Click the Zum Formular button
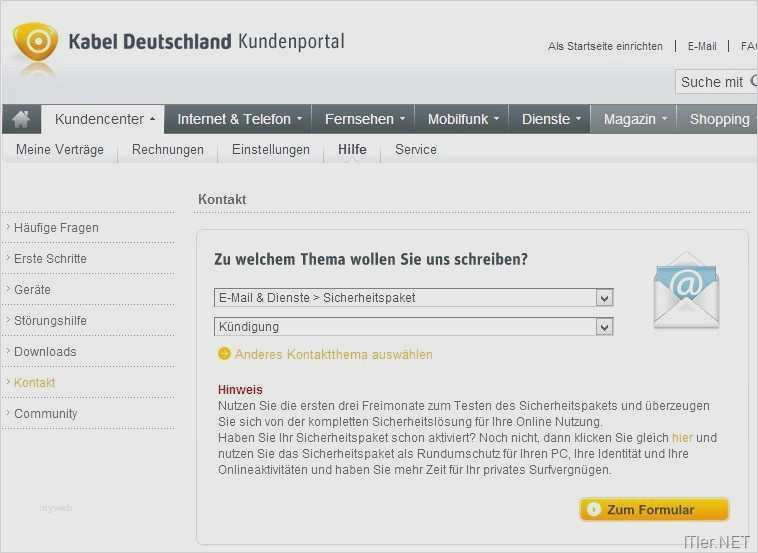The image size is (758, 553). (x=654, y=509)
